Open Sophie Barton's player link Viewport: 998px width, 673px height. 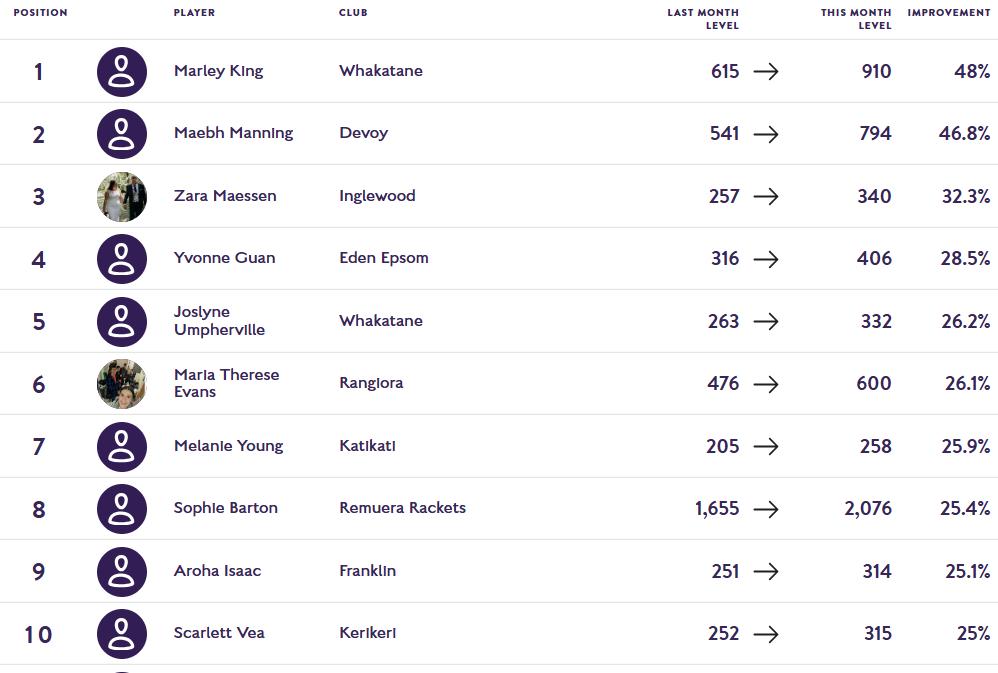coord(225,508)
